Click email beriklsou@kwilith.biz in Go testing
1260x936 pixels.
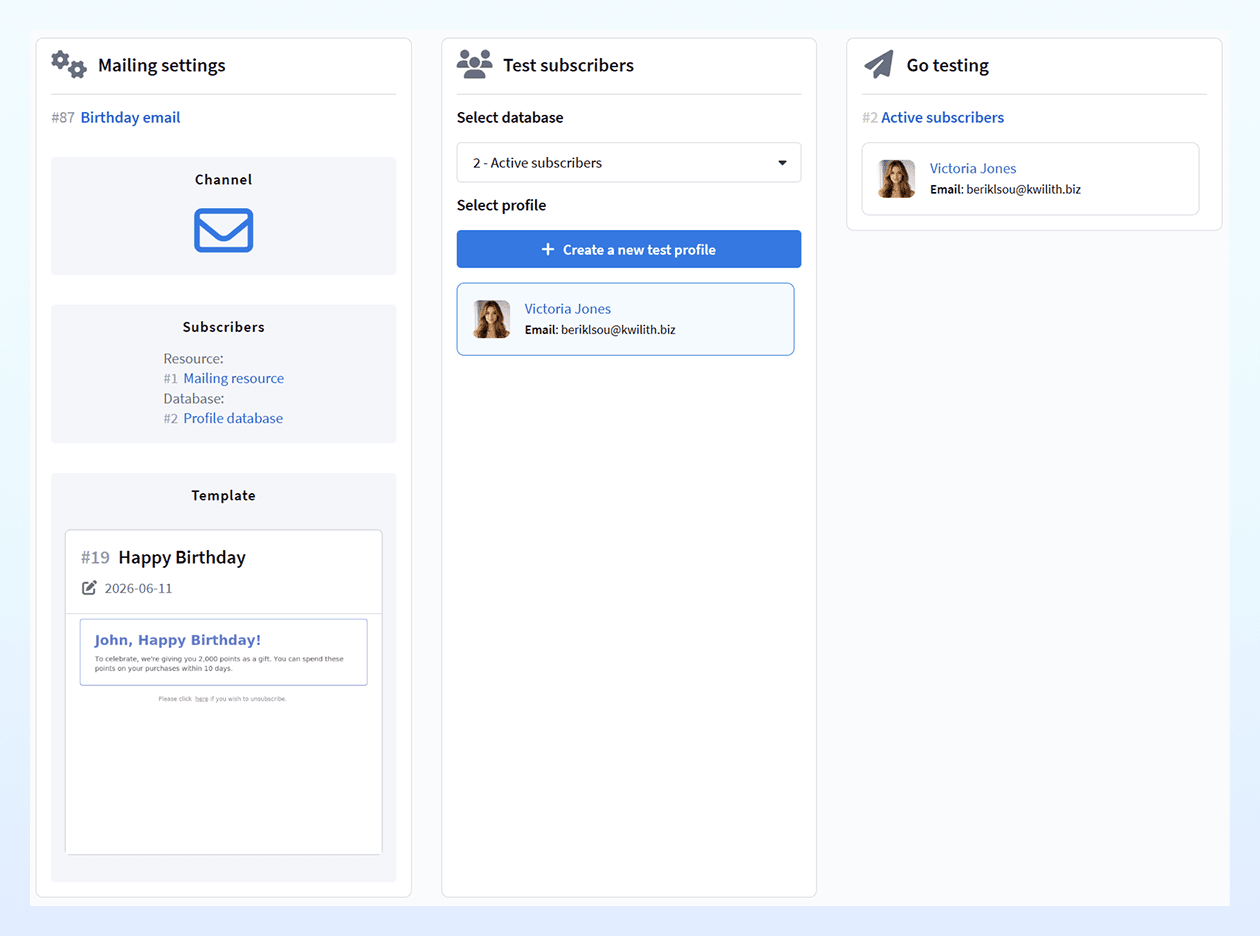1024,189
